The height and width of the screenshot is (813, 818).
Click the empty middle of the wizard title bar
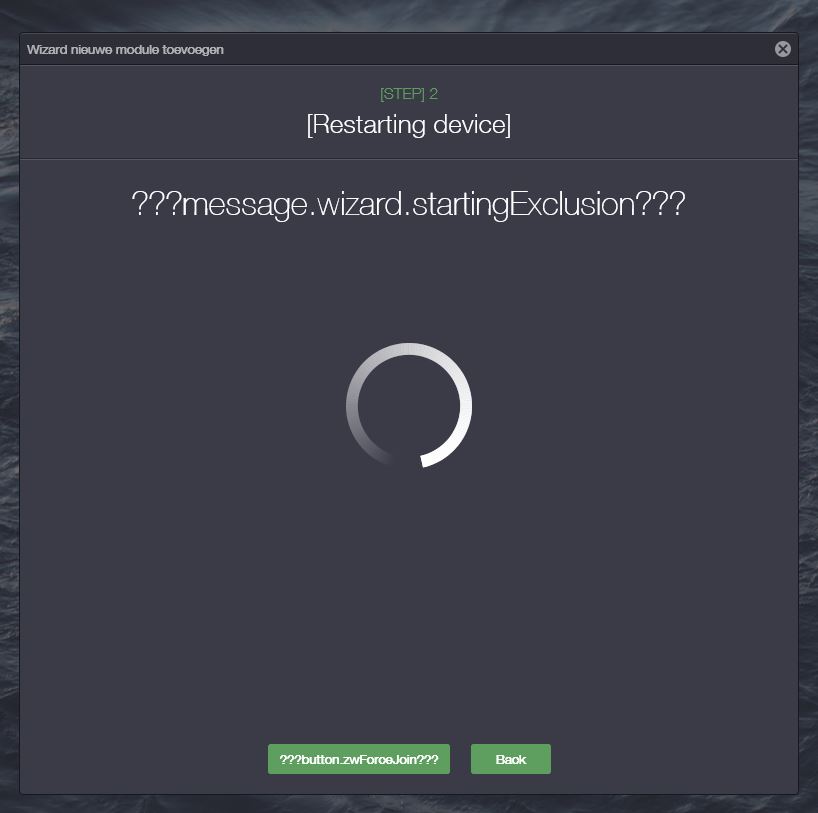click(x=496, y=49)
